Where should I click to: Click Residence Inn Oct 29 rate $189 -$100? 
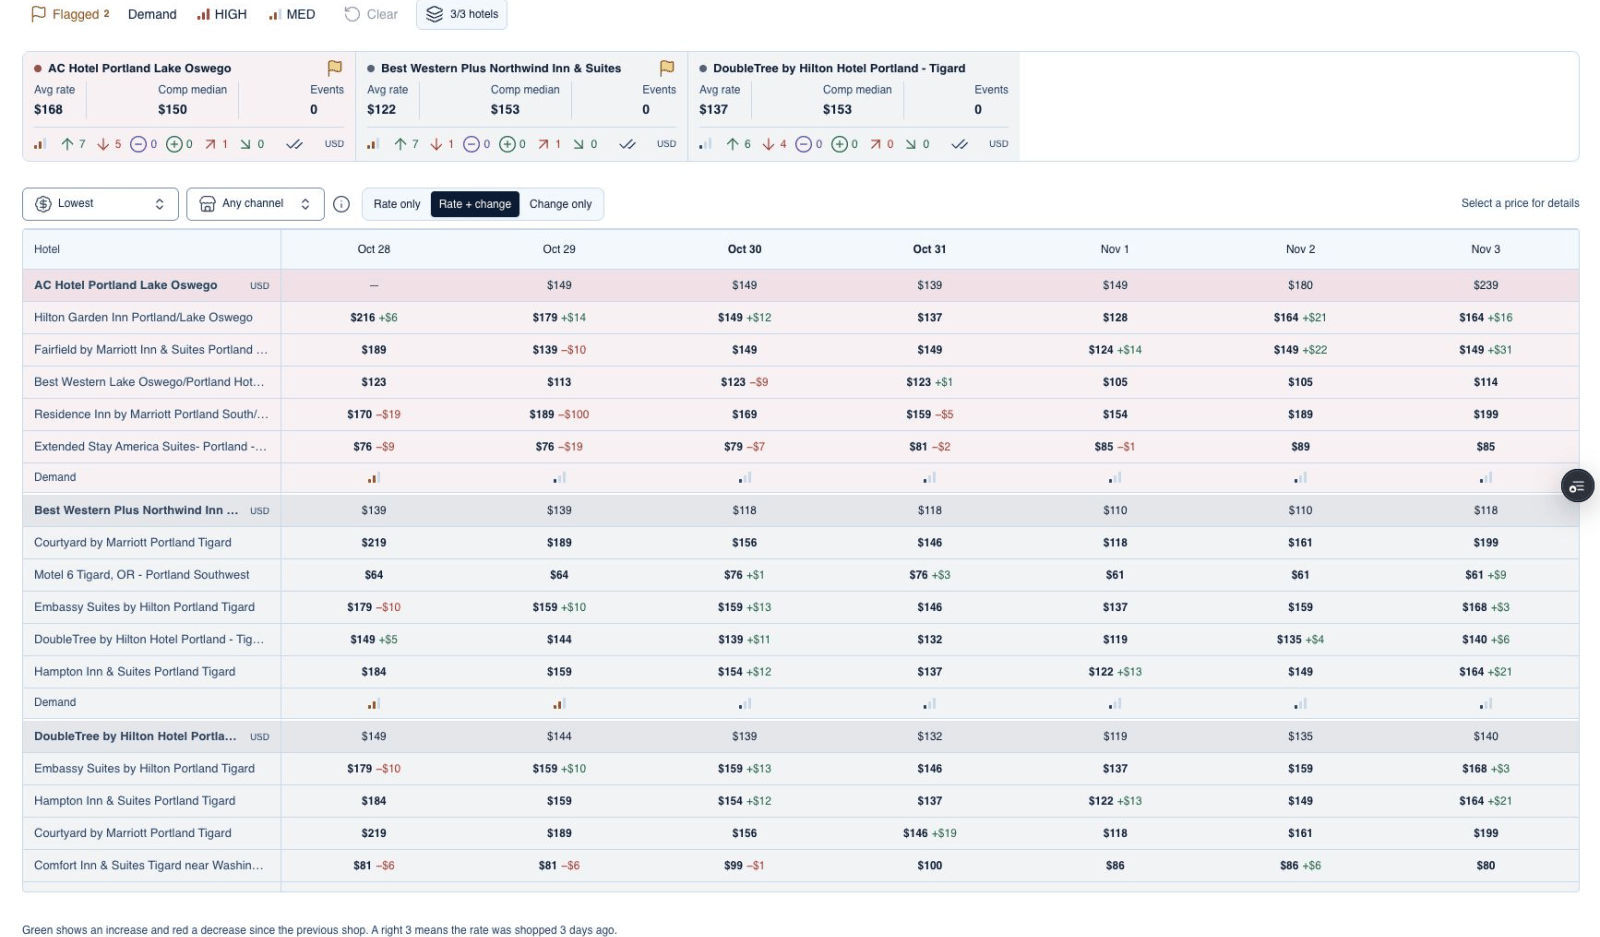pyautogui.click(x=559, y=414)
